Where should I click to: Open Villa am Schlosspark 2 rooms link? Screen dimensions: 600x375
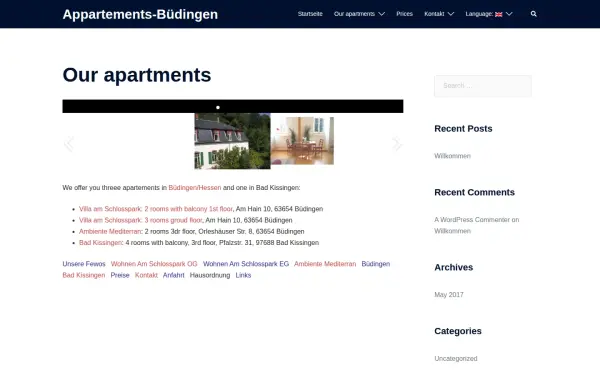click(156, 209)
